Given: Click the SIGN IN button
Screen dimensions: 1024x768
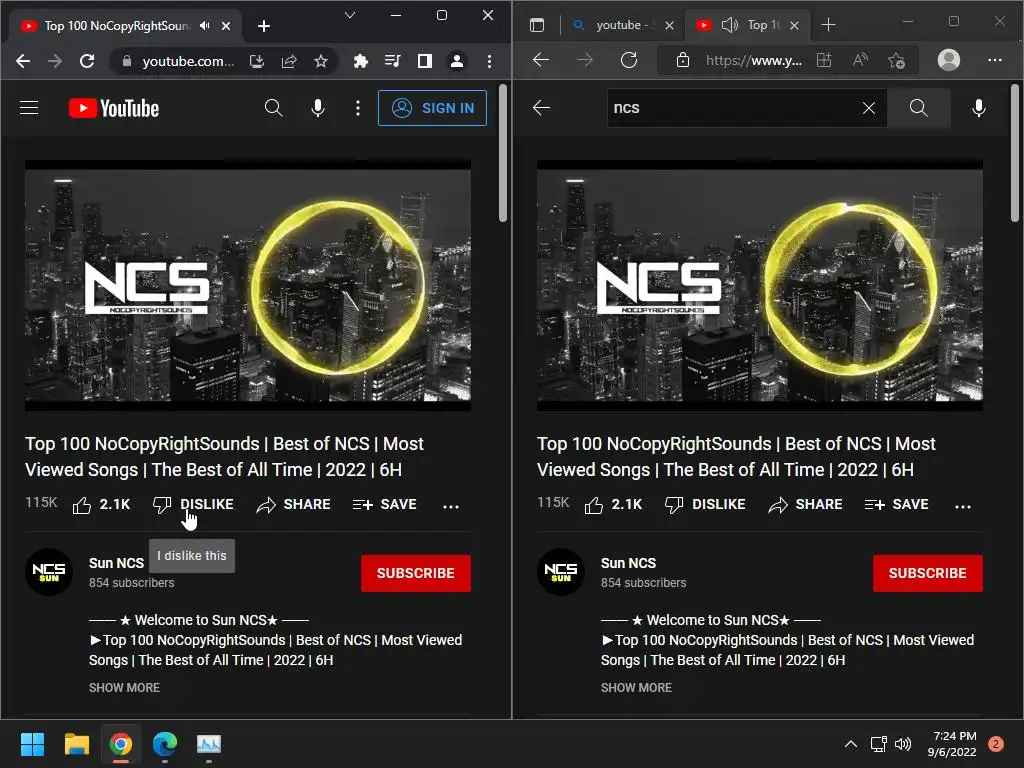Looking at the screenshot, I should 432,108.
